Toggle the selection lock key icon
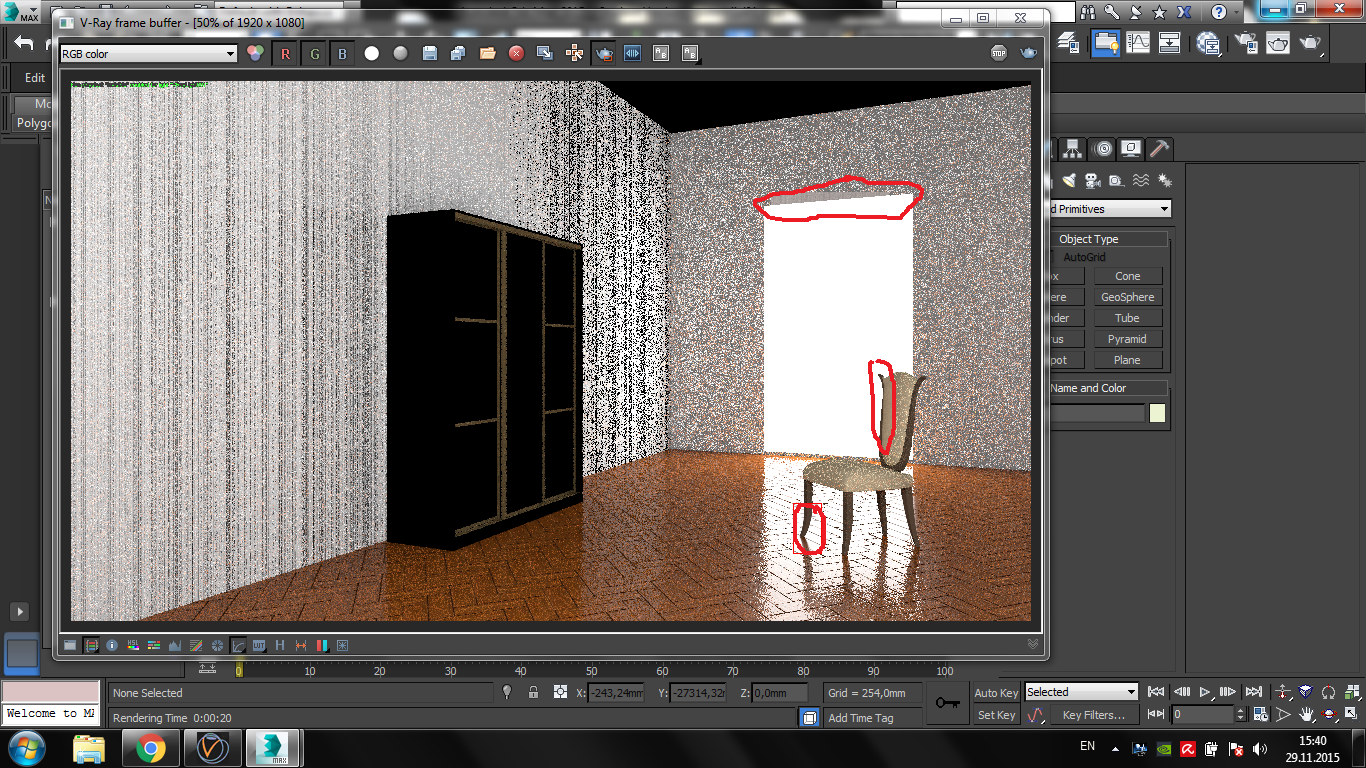The height and width of the screenshot is (768, 1366). (x=531, y=692)
